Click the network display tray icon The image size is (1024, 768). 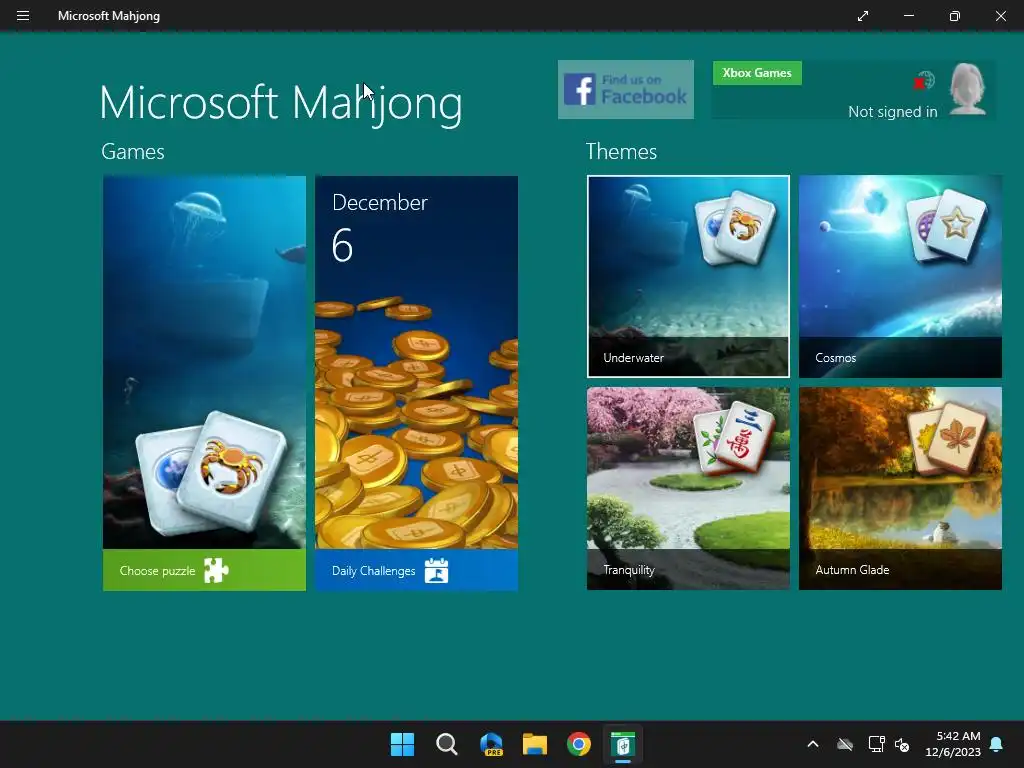coord(876,744)
